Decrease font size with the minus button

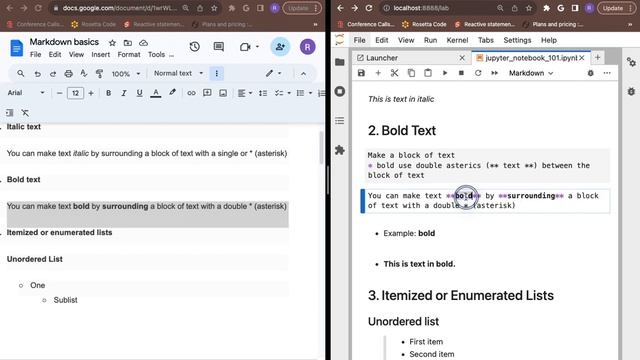click(60, 93)
